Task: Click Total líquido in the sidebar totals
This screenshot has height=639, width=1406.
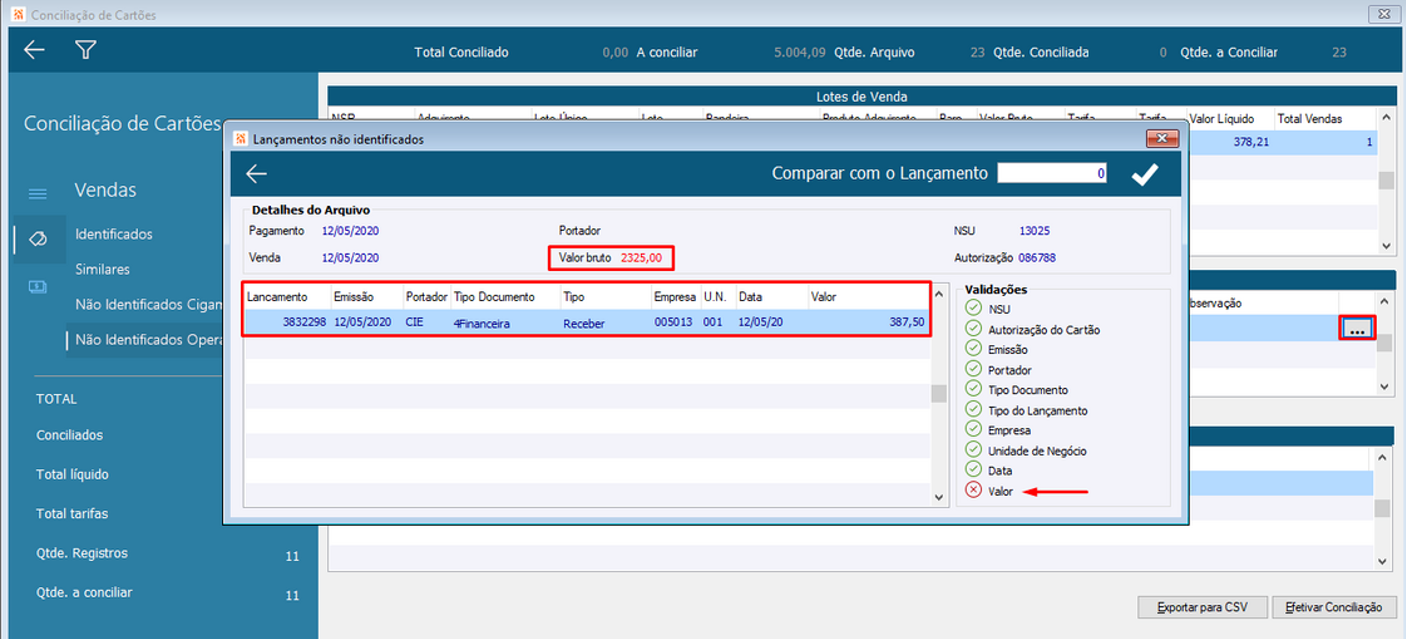Action: 72,474
